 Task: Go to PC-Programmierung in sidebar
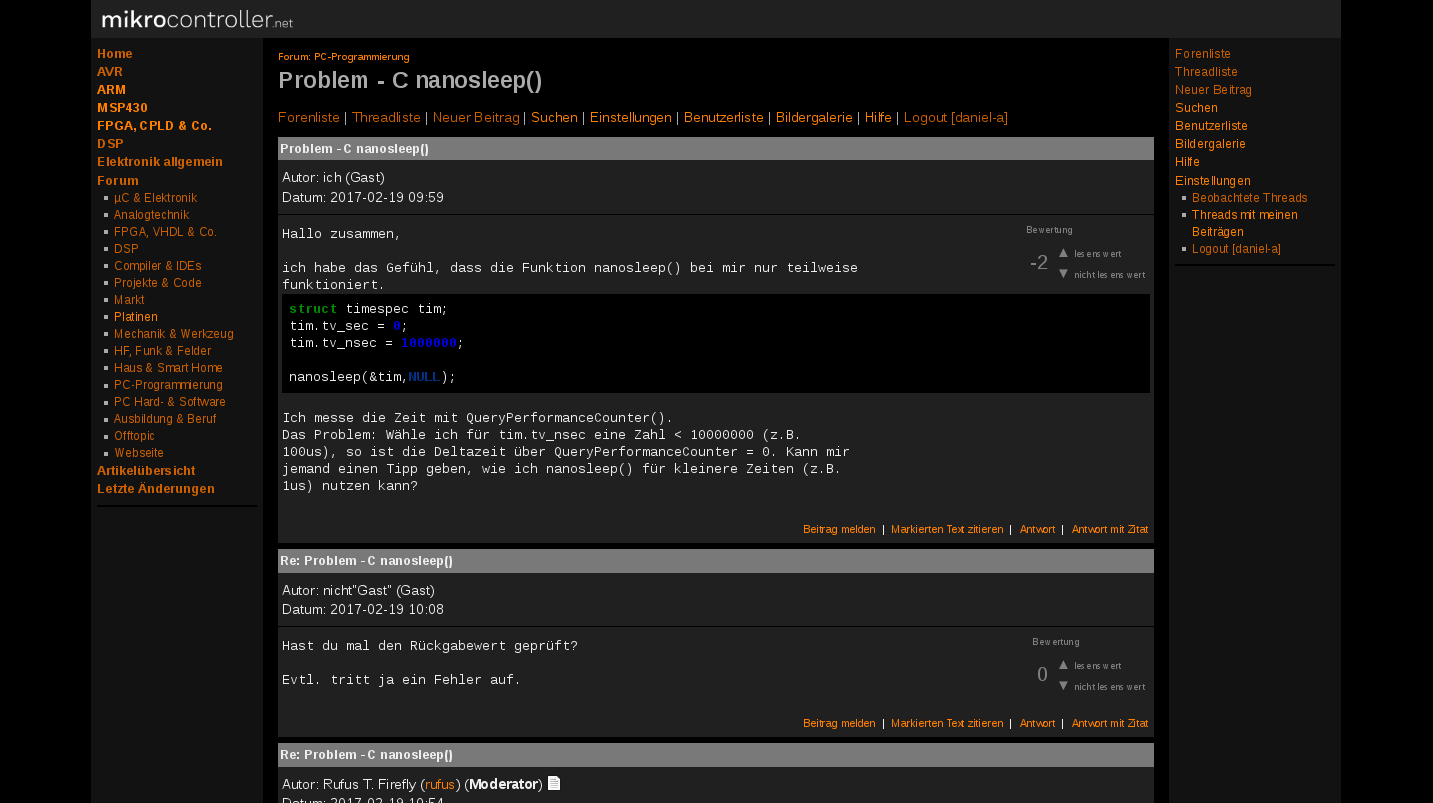click(168, 385)
